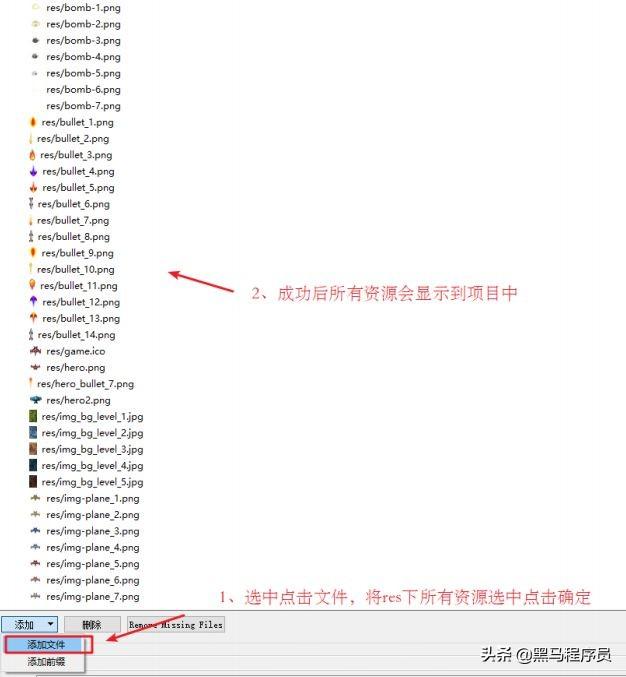The image size is (626, 677).
Task: Select res/img-plane_2.png file name
Action: click(x=93, y=515)
